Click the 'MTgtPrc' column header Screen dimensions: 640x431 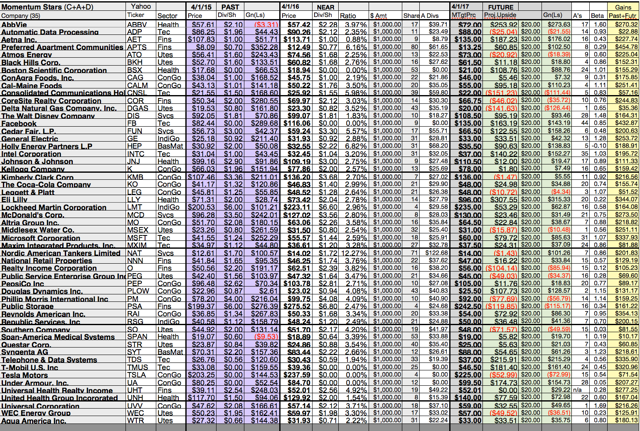coord(464,16)
